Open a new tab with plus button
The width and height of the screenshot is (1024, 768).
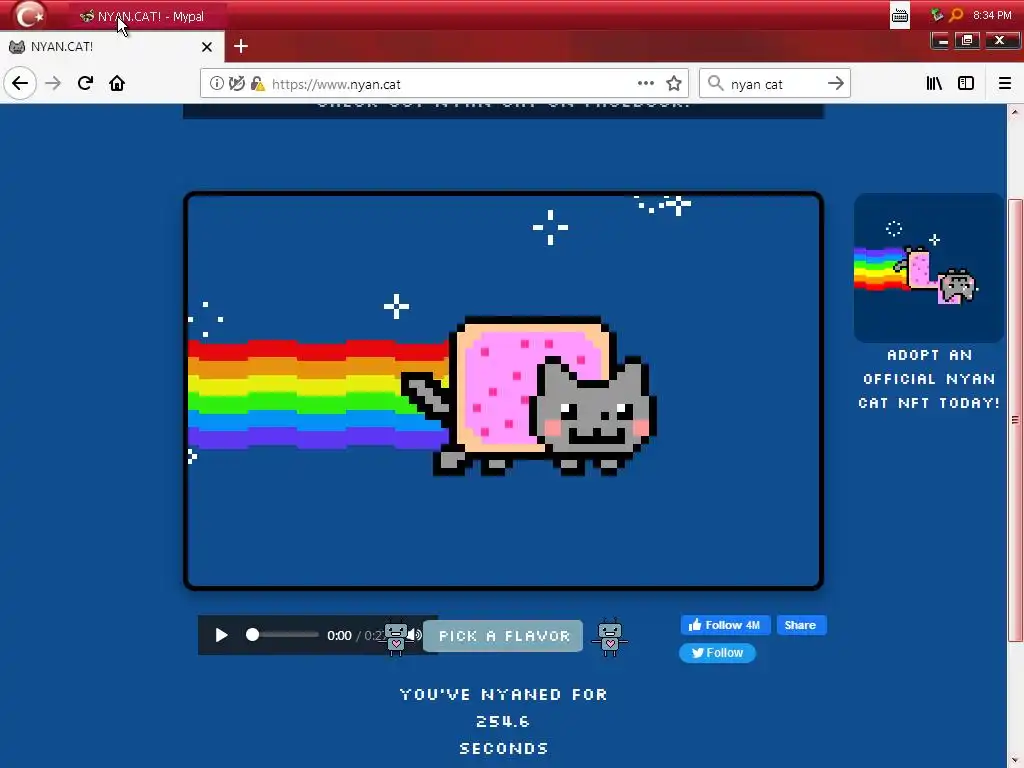coord(241,46)
